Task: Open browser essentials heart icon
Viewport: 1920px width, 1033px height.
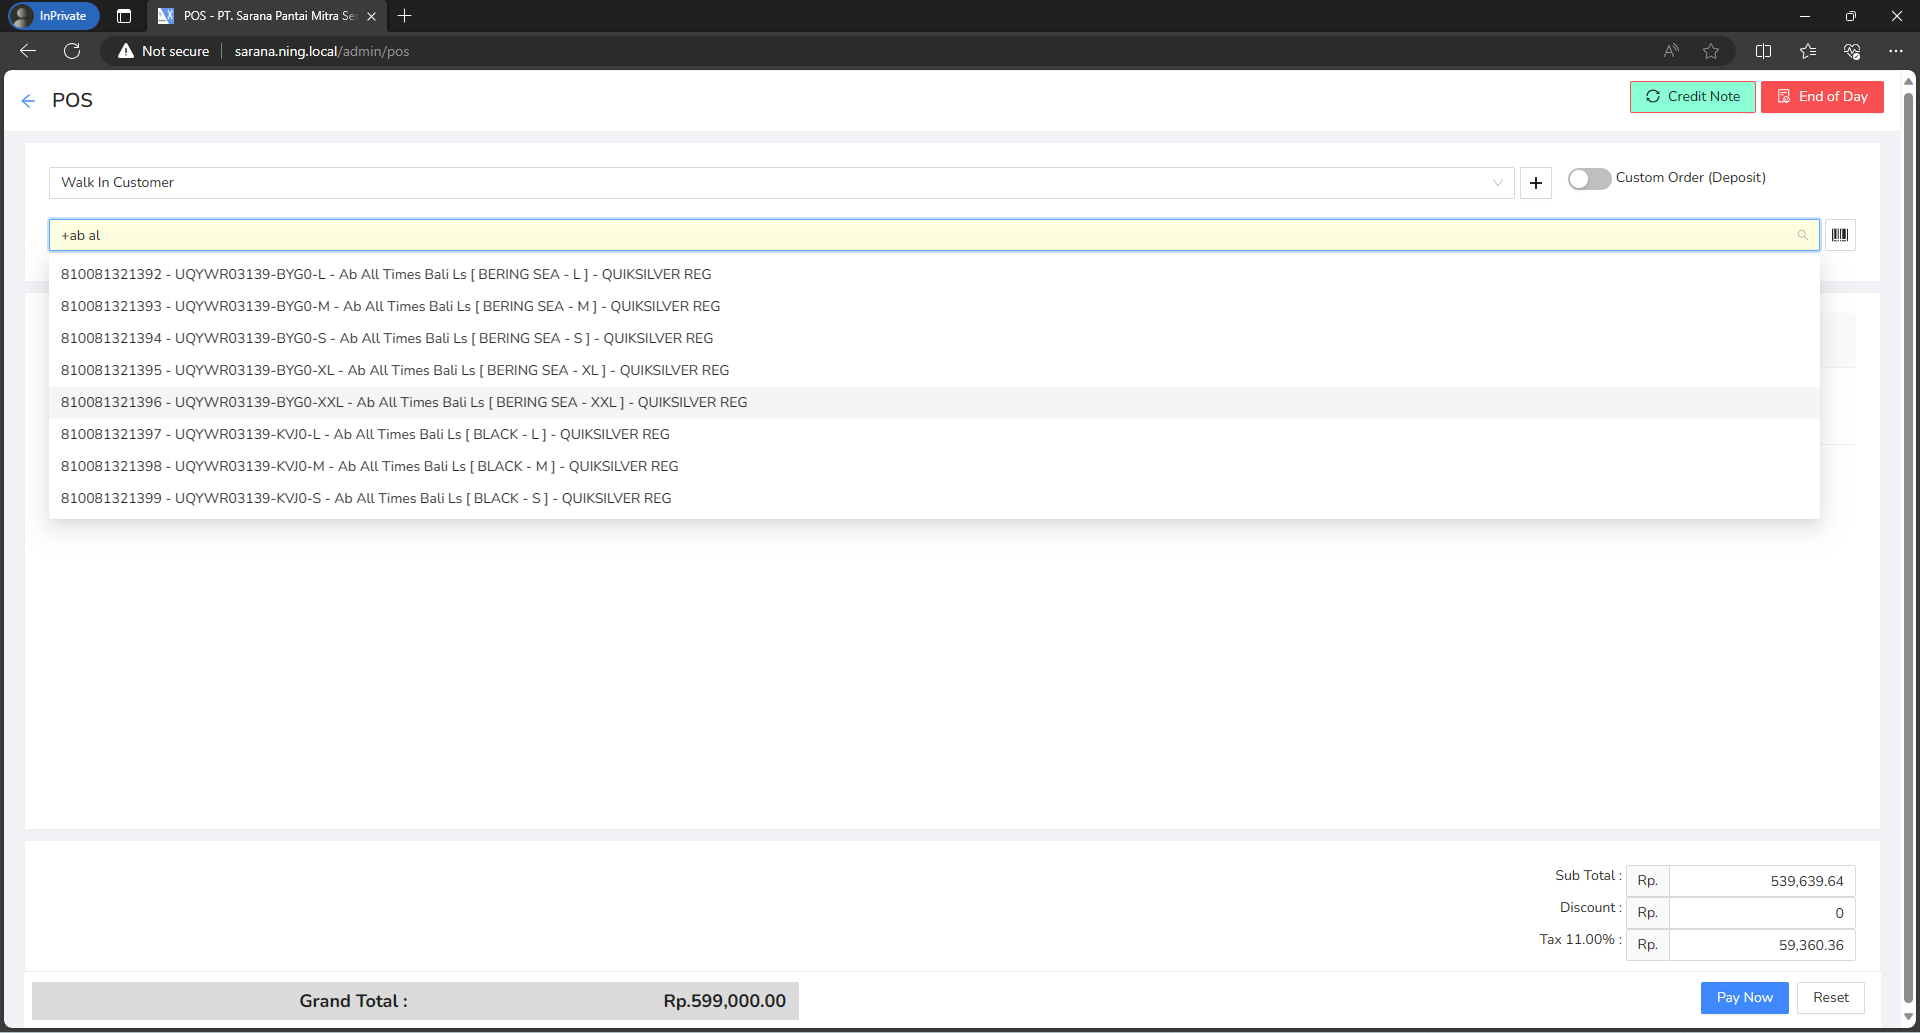Action: click(1852, 51)
